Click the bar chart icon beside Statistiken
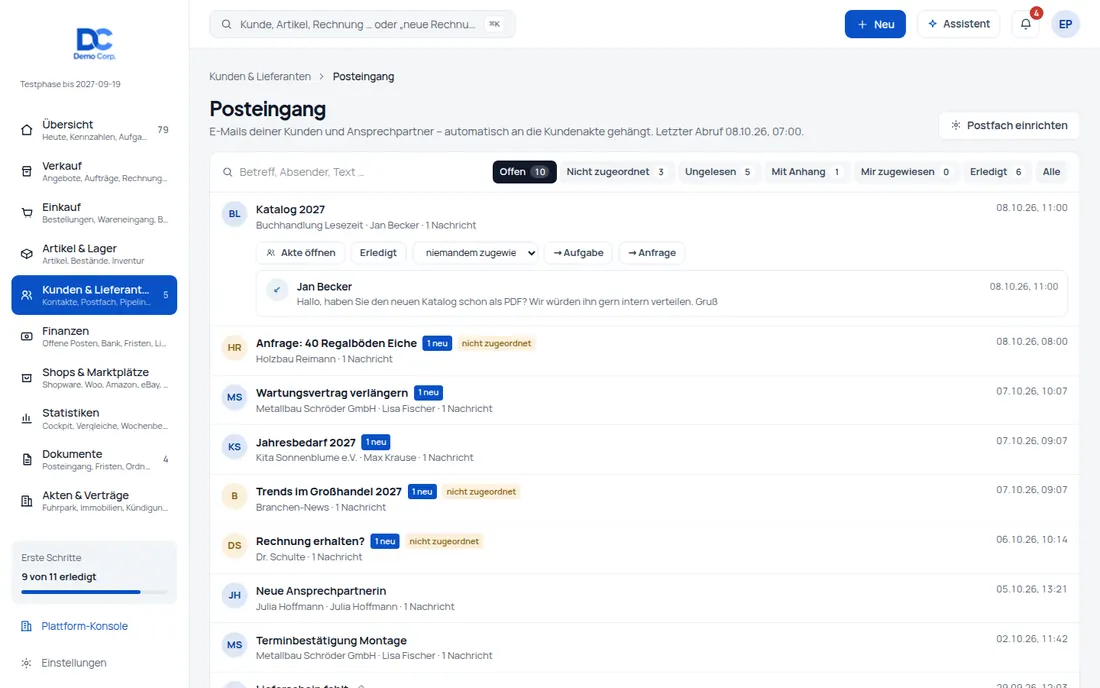 27,419
